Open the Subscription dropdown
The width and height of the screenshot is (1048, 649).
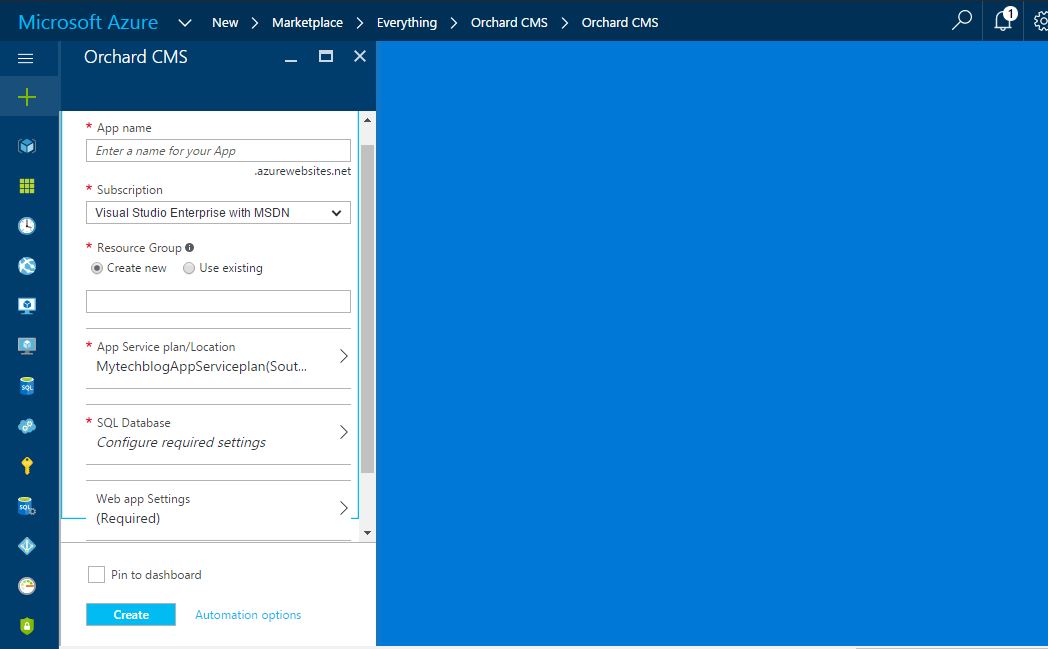click(x=218, y=213)
